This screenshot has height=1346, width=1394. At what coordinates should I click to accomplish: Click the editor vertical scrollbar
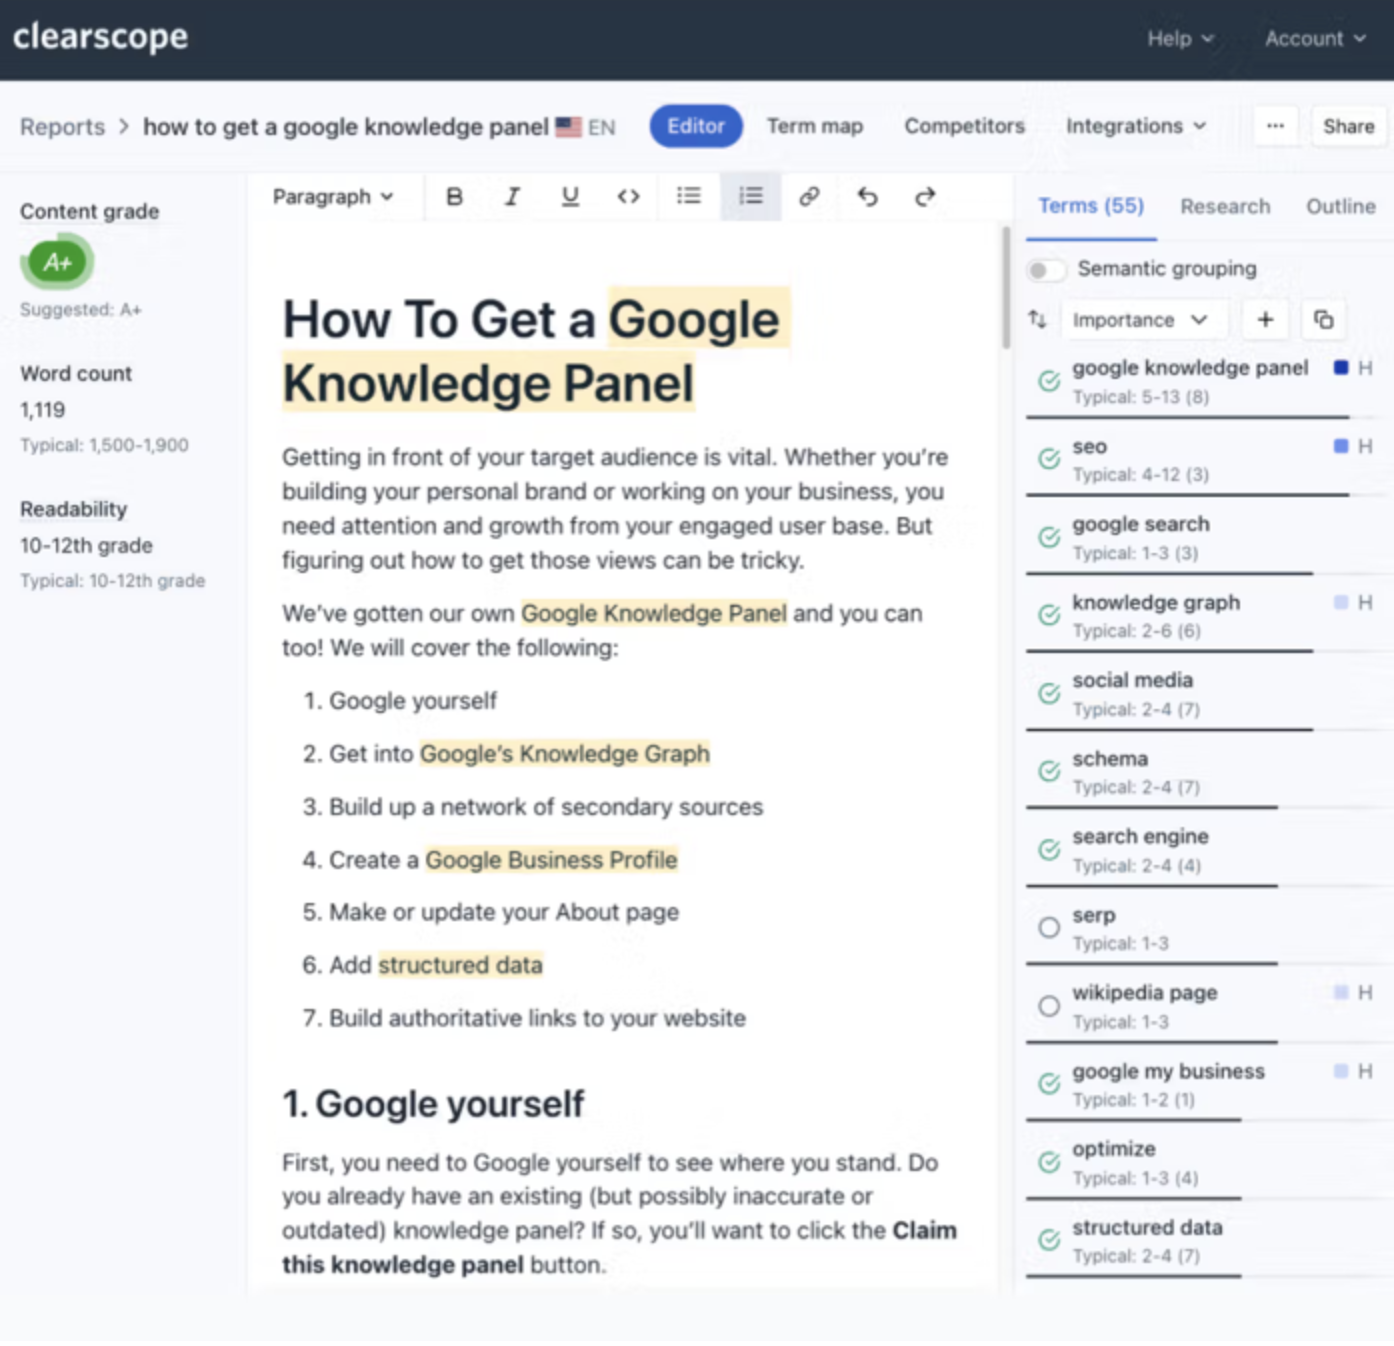pyautogui.click(x=1005, y=287)
